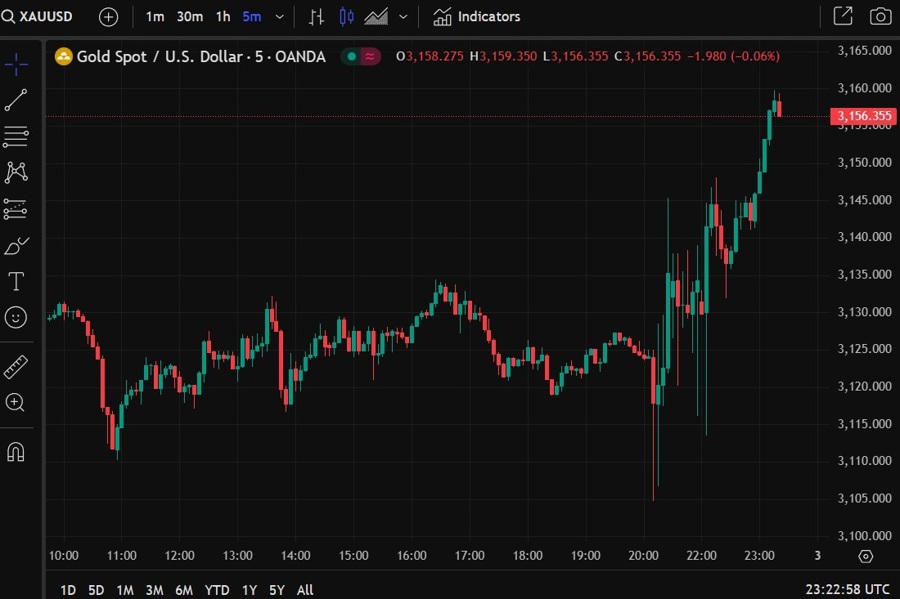Click the add symbol plus icon
The height and width of the screenshot is (599, 900).
[x=108, y=17]
